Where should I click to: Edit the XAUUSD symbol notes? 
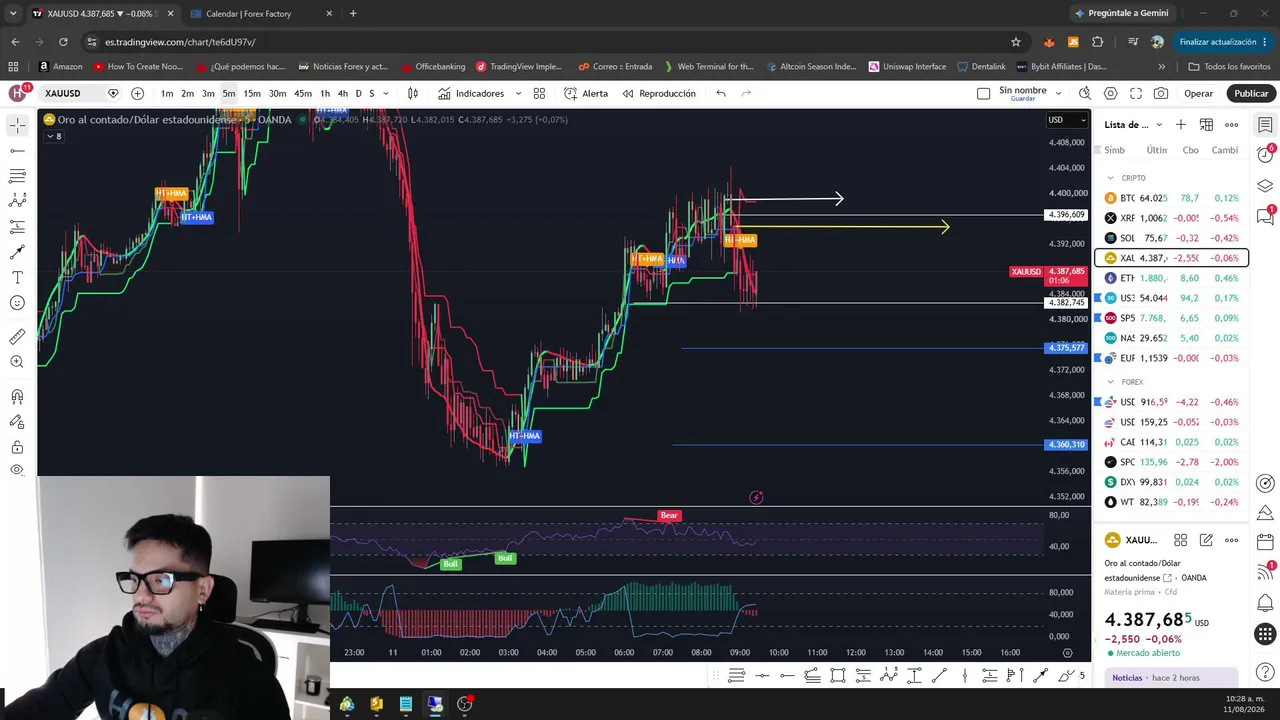coord(1206,540)
